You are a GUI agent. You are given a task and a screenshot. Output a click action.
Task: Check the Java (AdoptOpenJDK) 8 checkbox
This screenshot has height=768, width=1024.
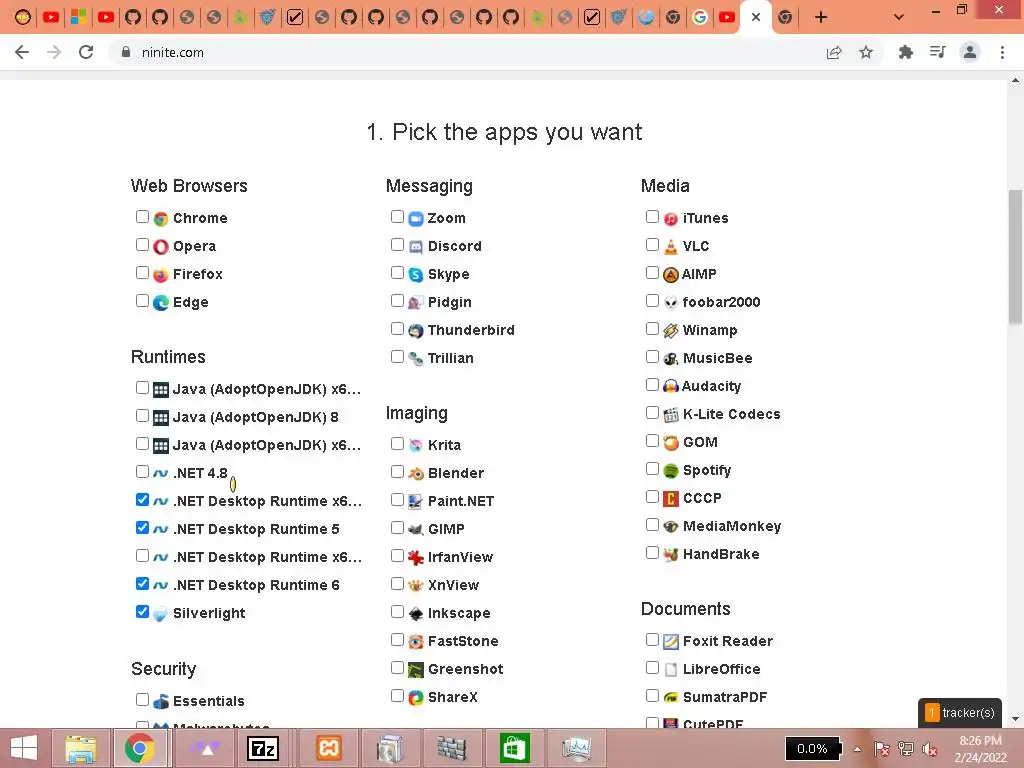point(142,415)
